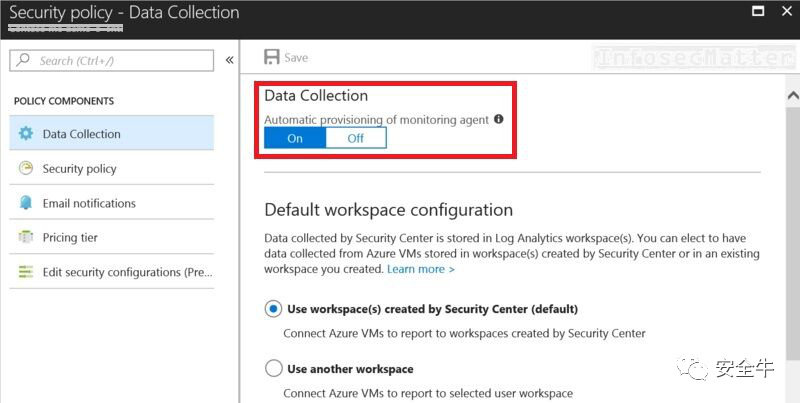Follow the Learn more link
800x403 pixels.
tap(420, 269)
